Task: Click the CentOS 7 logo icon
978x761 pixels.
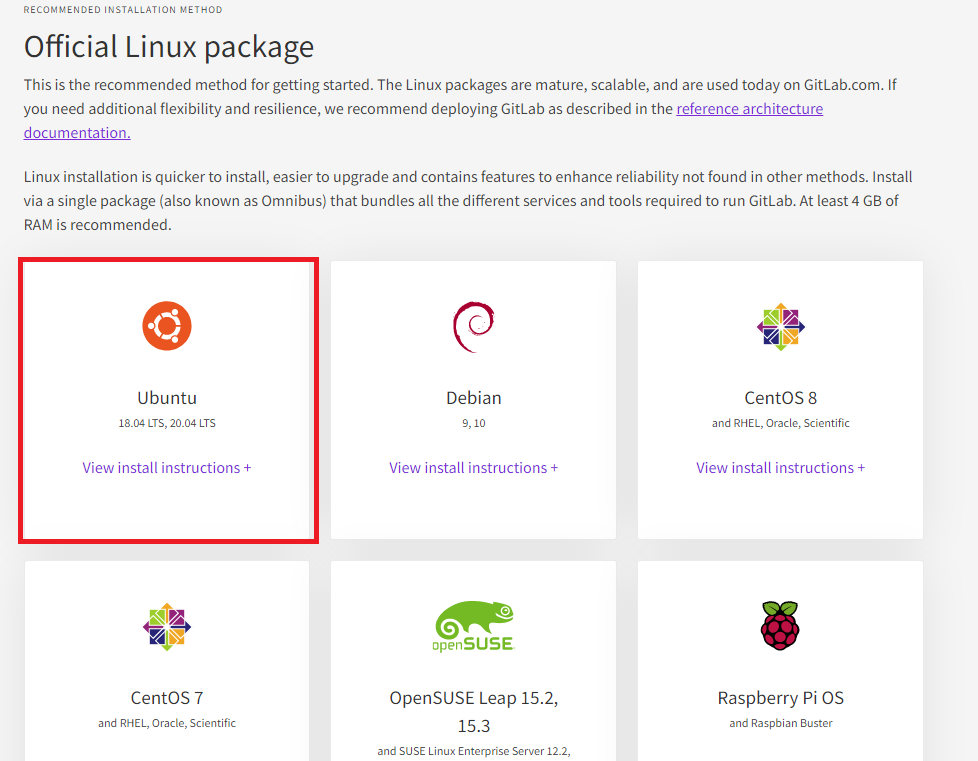Action: [167, 627]
